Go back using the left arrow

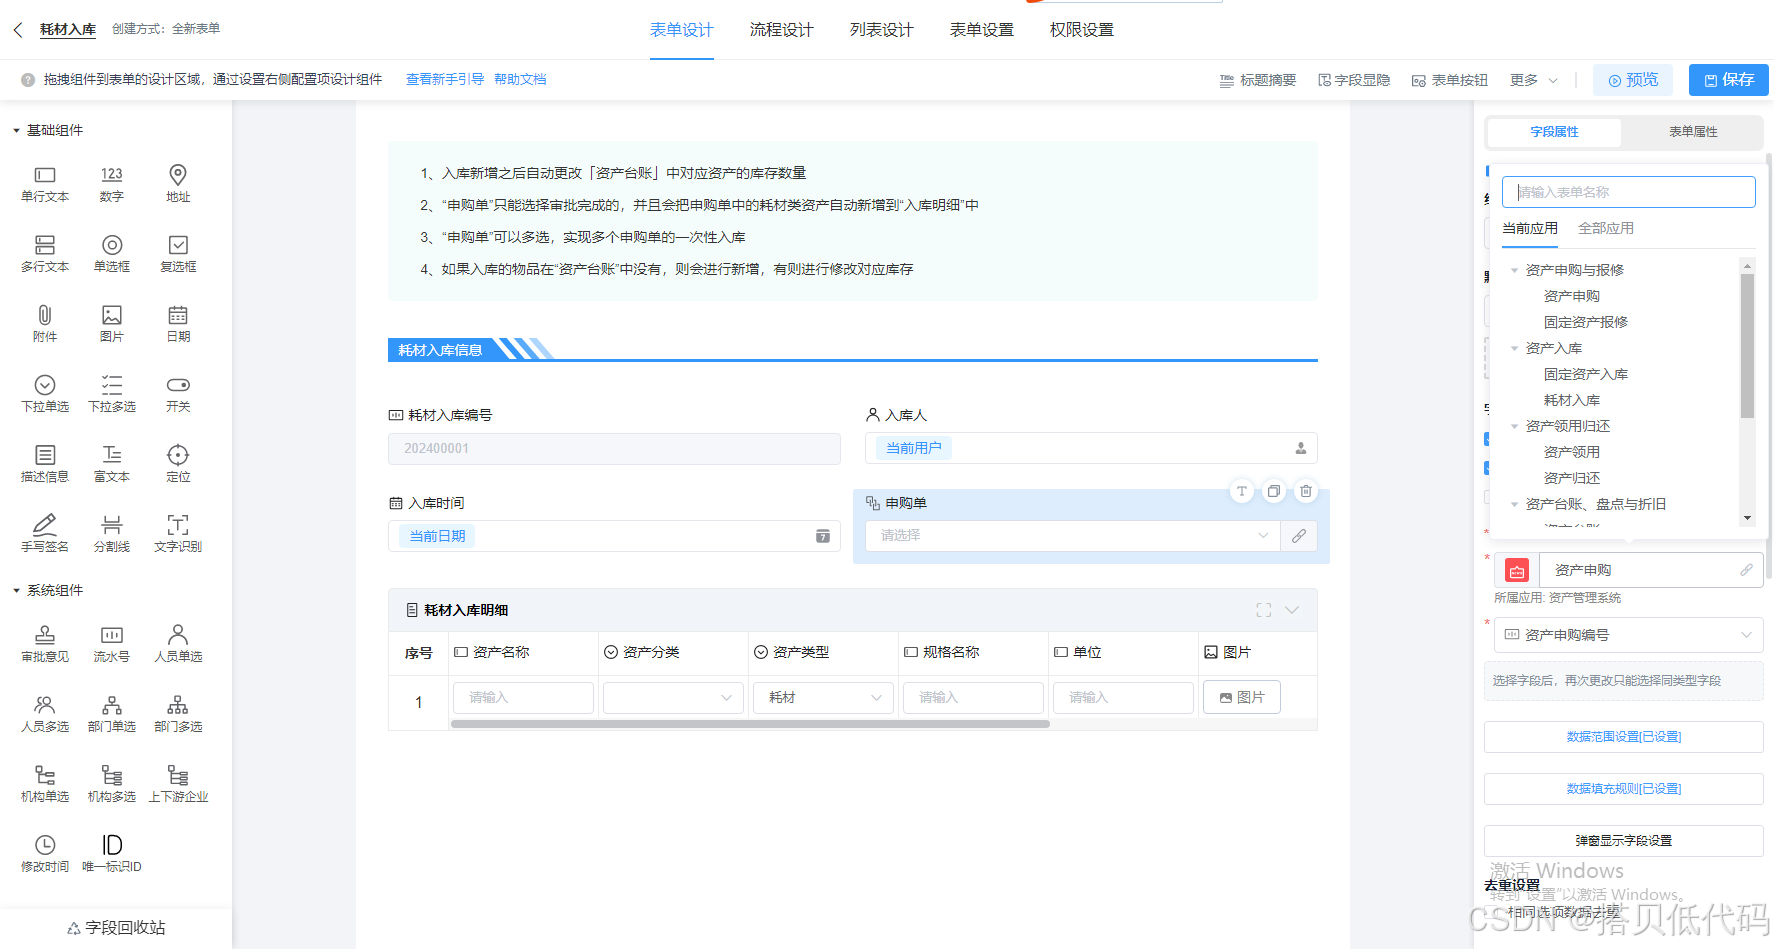click(x=18, y=30)
